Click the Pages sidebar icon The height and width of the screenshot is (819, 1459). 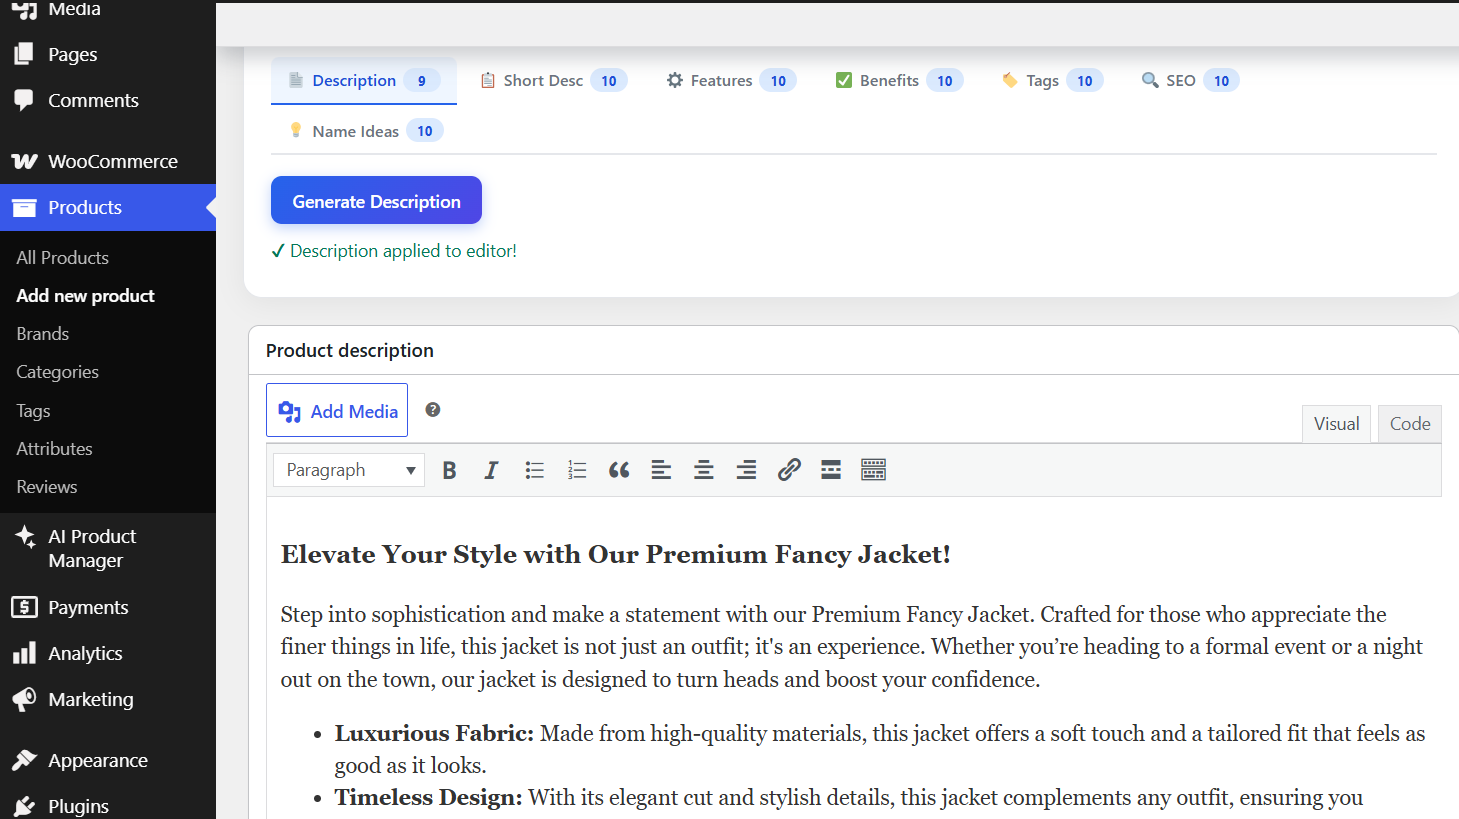[x=24, y=54]
